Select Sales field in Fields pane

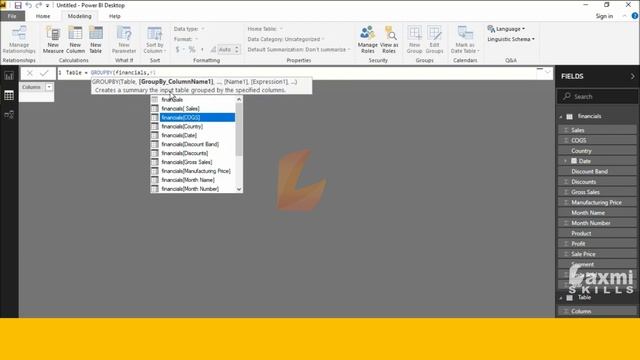(x=598, y=130)
